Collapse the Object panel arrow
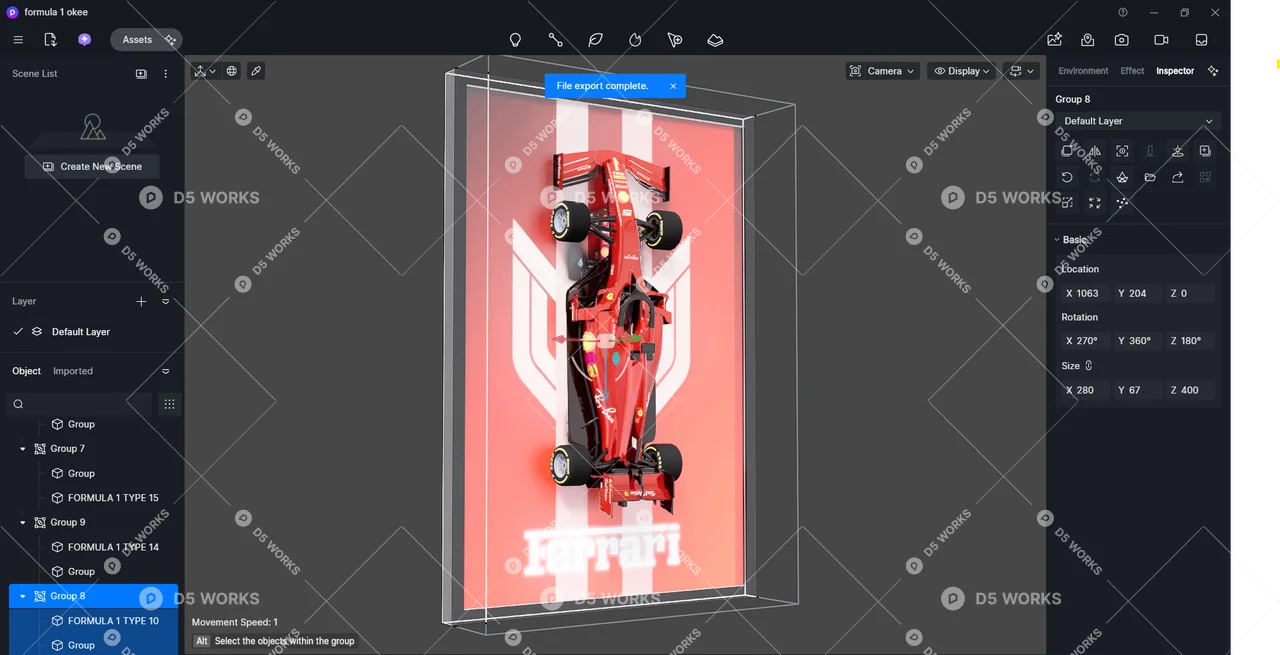The width and height of the screenshot is (1280, 655). (165, 371)
